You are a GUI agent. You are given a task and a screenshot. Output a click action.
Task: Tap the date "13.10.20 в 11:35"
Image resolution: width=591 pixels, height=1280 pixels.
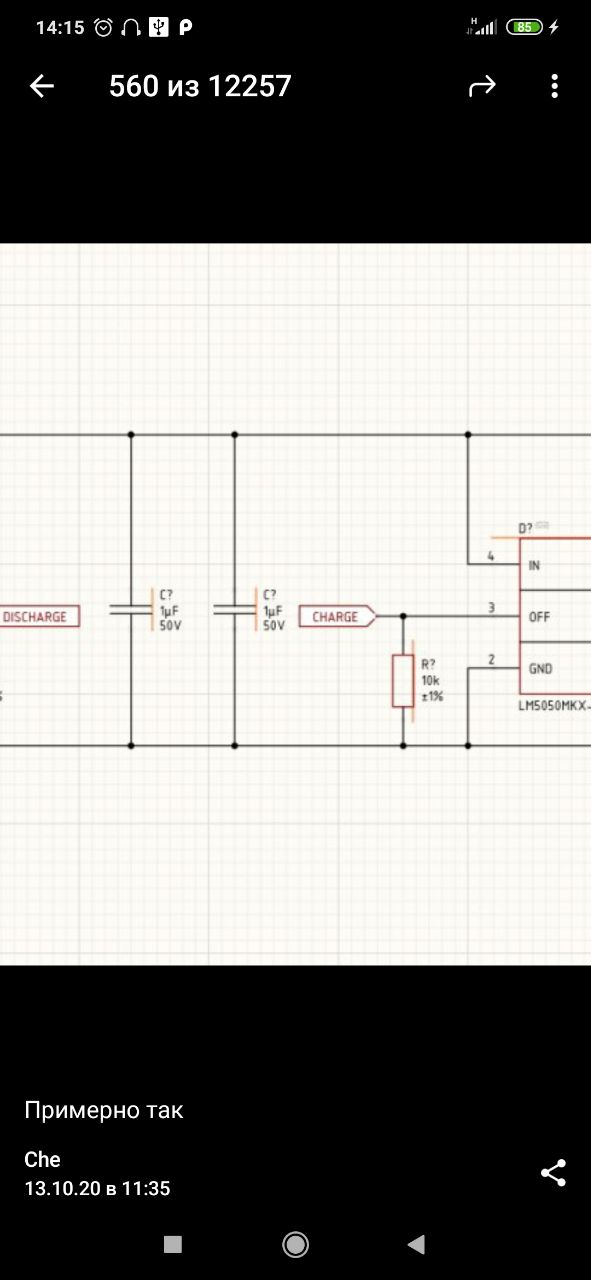pos(97,1188)
